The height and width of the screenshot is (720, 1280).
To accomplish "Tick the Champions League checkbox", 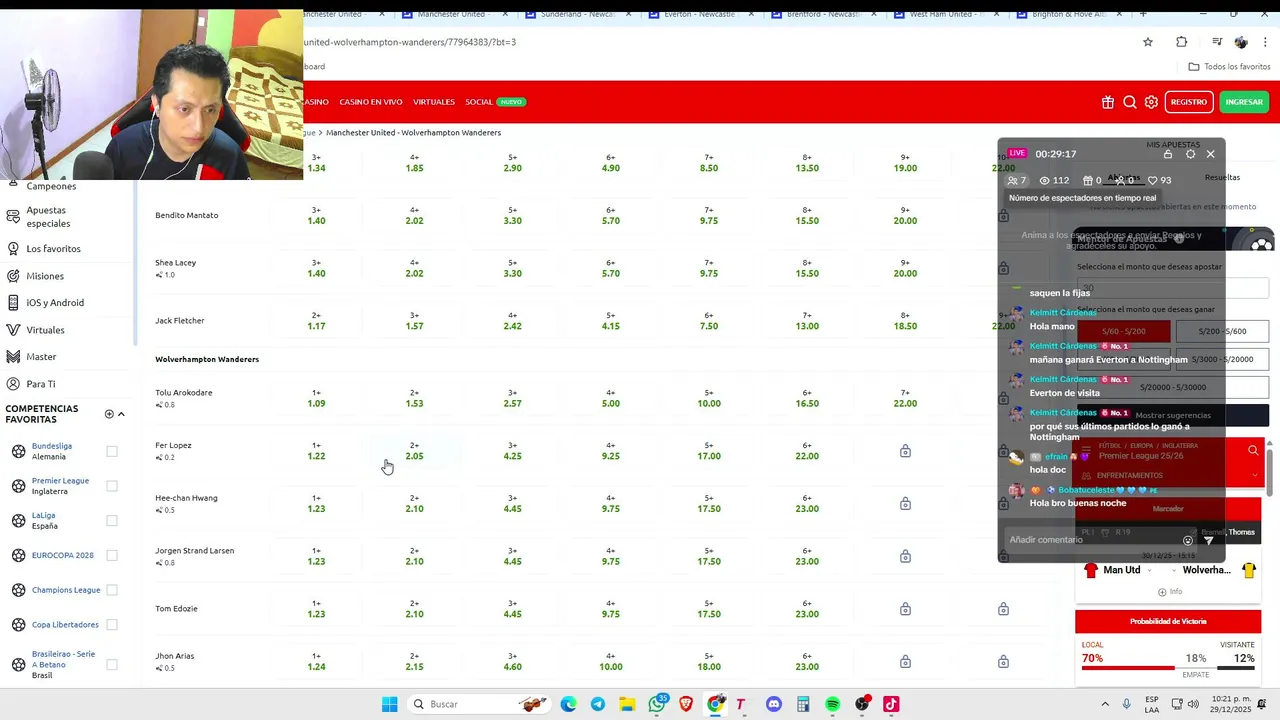I will point(112,590).
